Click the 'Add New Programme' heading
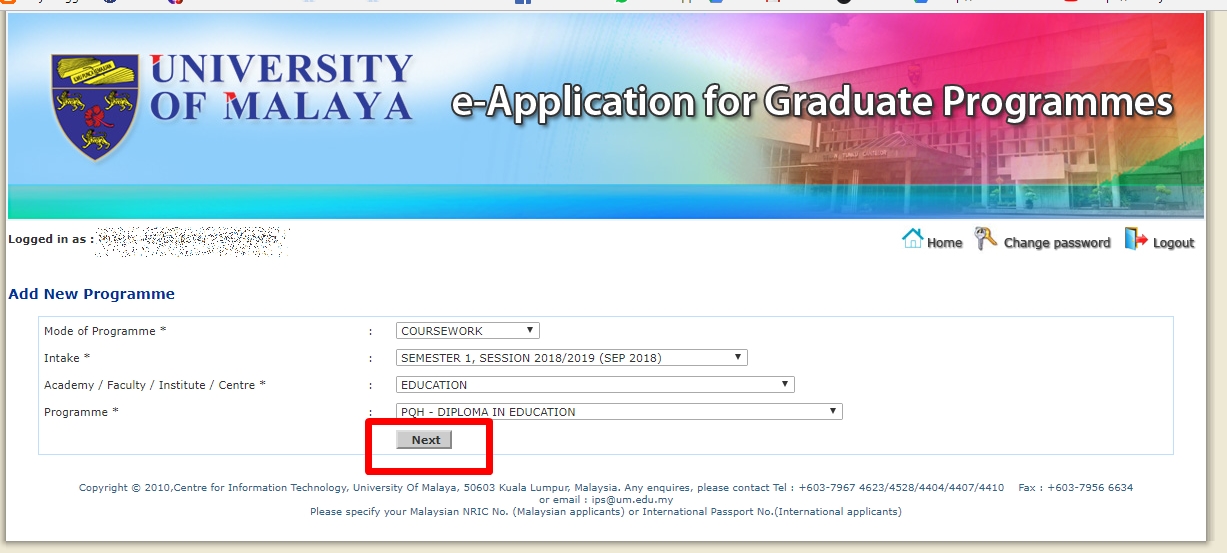 click(91, 294)
